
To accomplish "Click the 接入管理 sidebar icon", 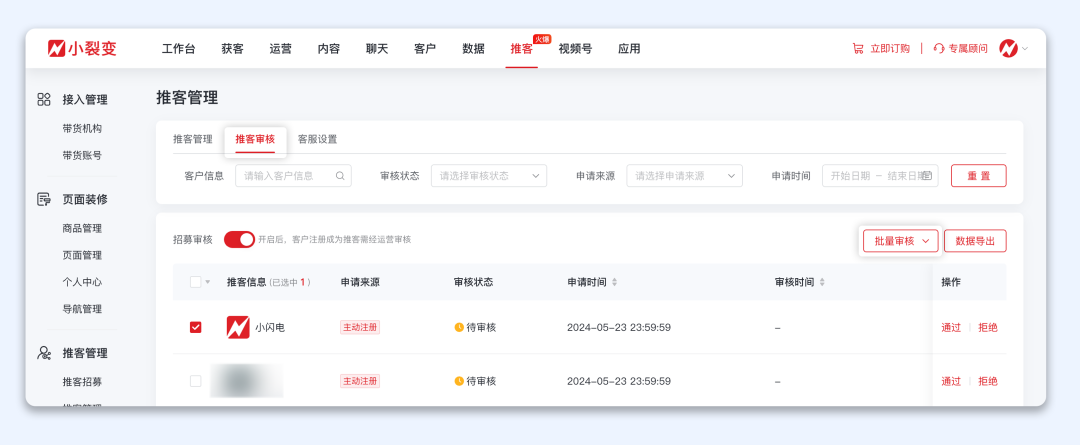I will pyautogui.click(x=44, y=99).
